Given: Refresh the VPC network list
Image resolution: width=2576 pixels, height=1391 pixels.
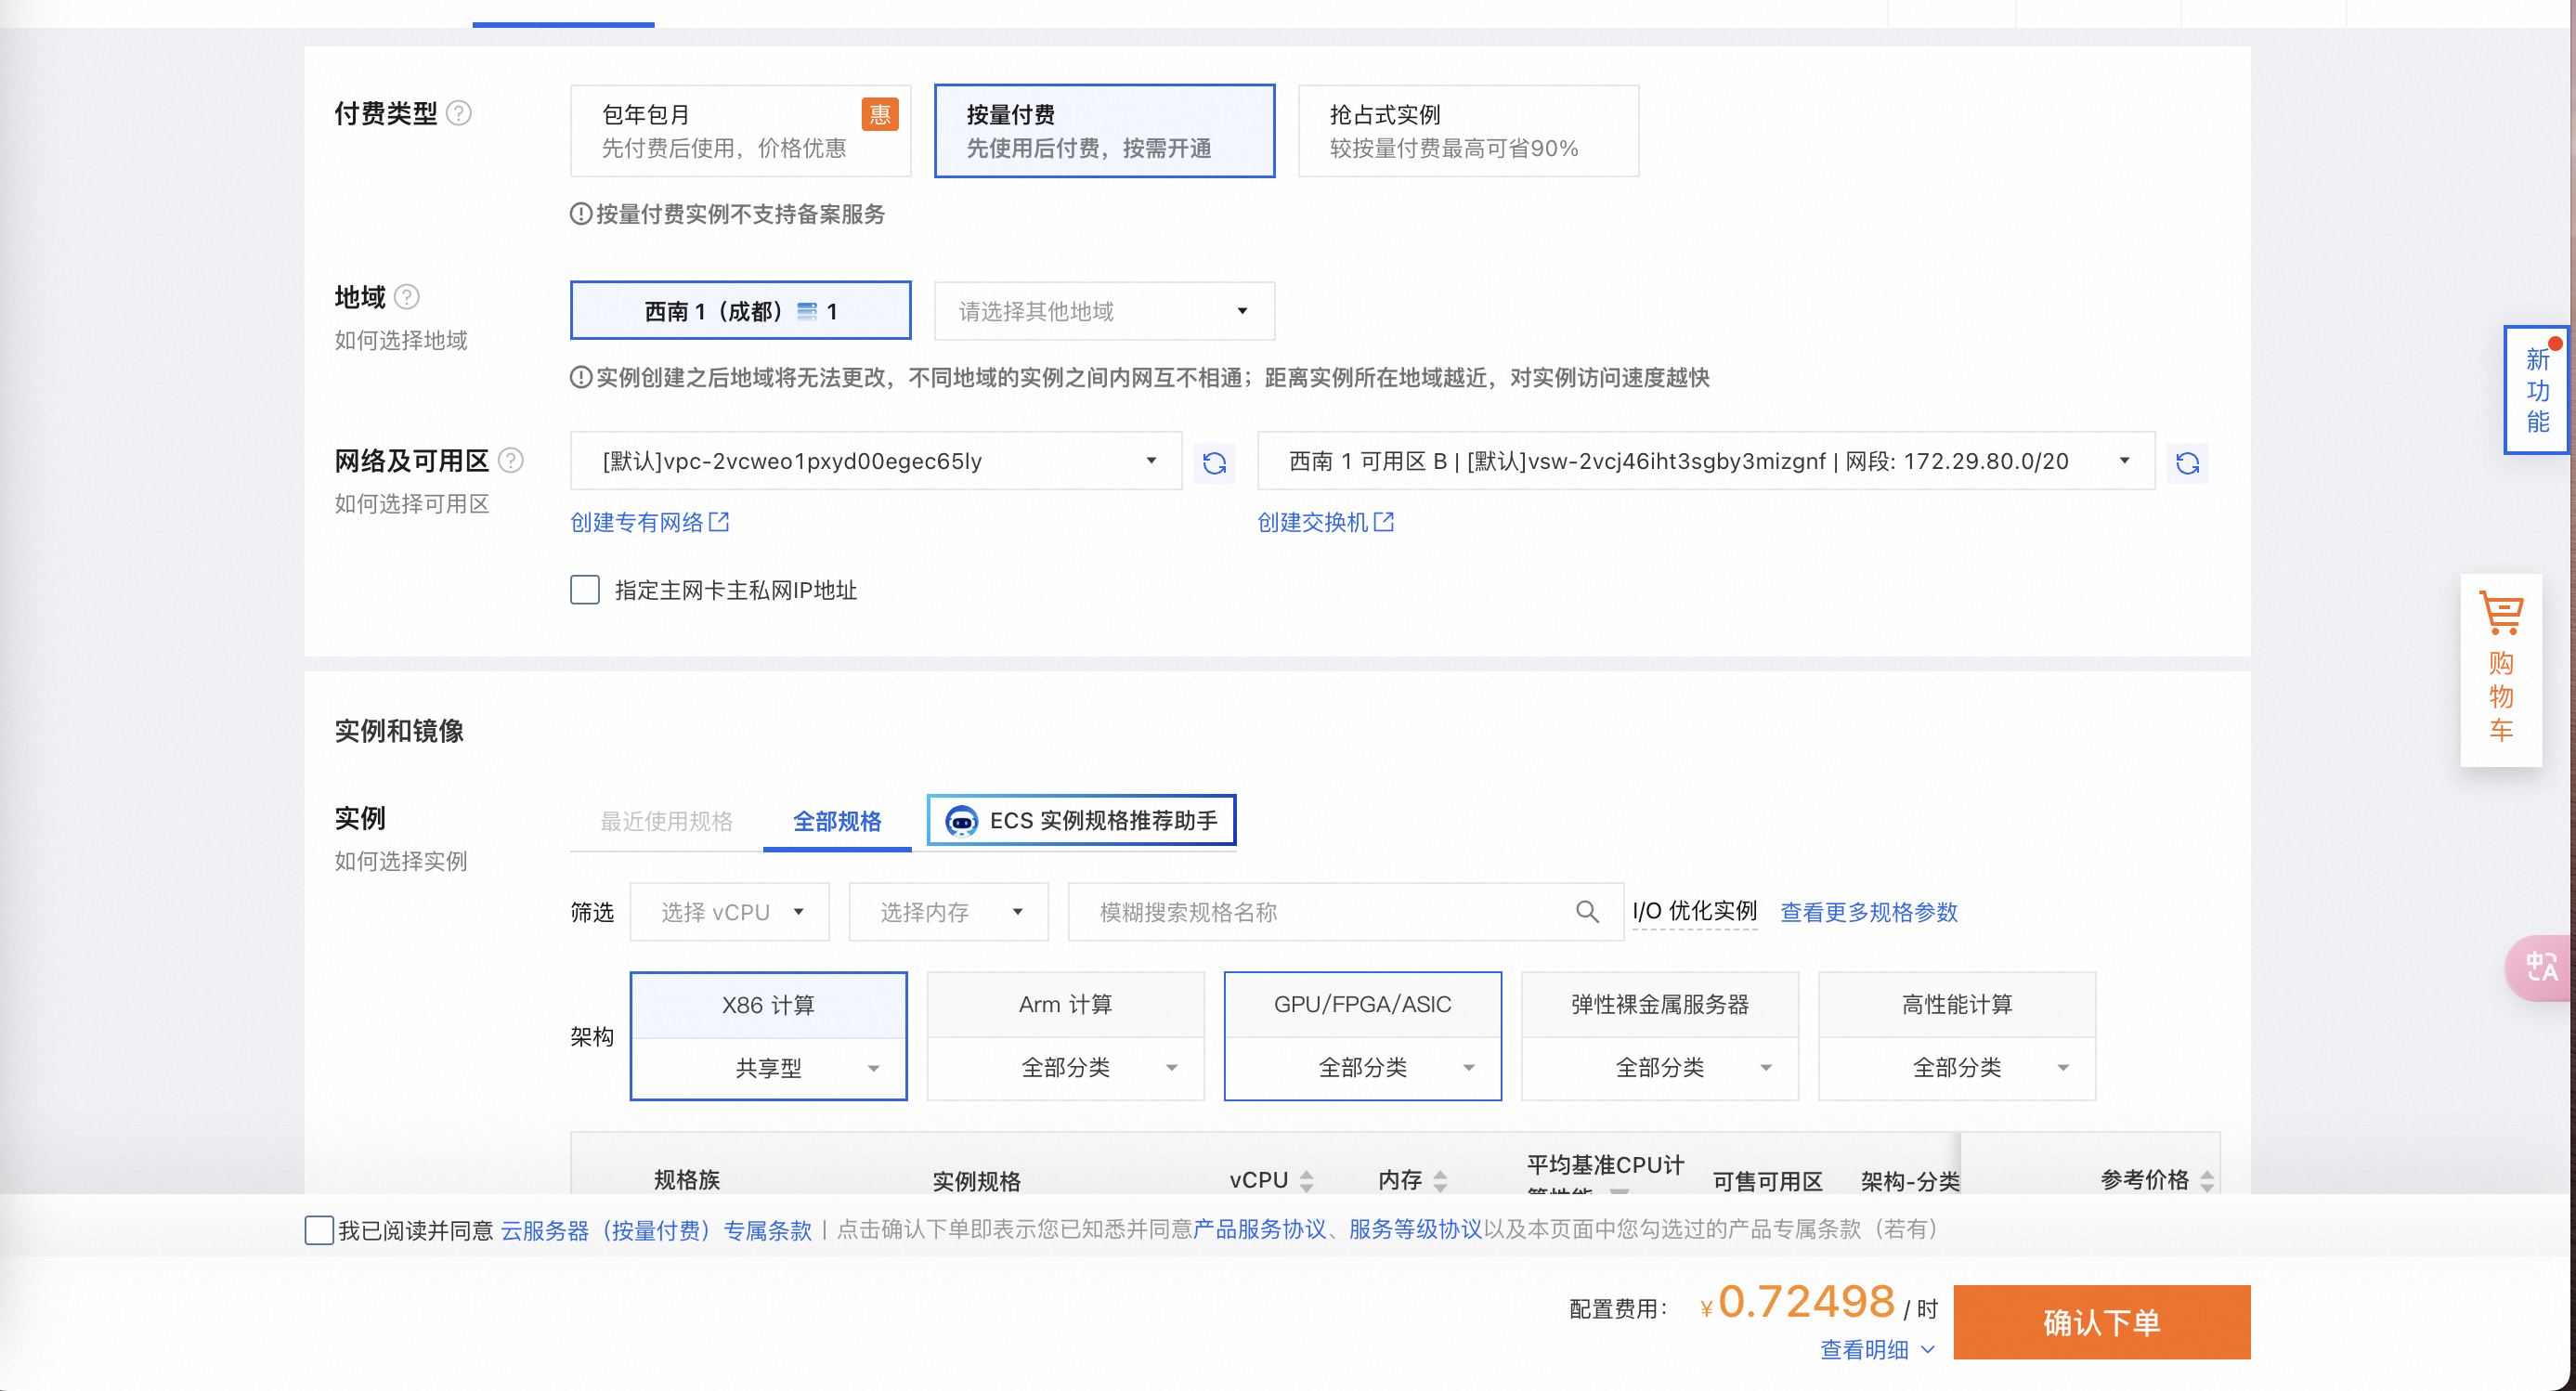Looking at the screenshot, I should (x=1214, y=463).
